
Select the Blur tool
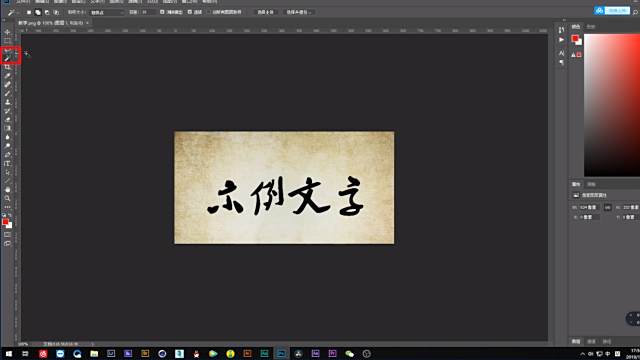pos(7,137)
